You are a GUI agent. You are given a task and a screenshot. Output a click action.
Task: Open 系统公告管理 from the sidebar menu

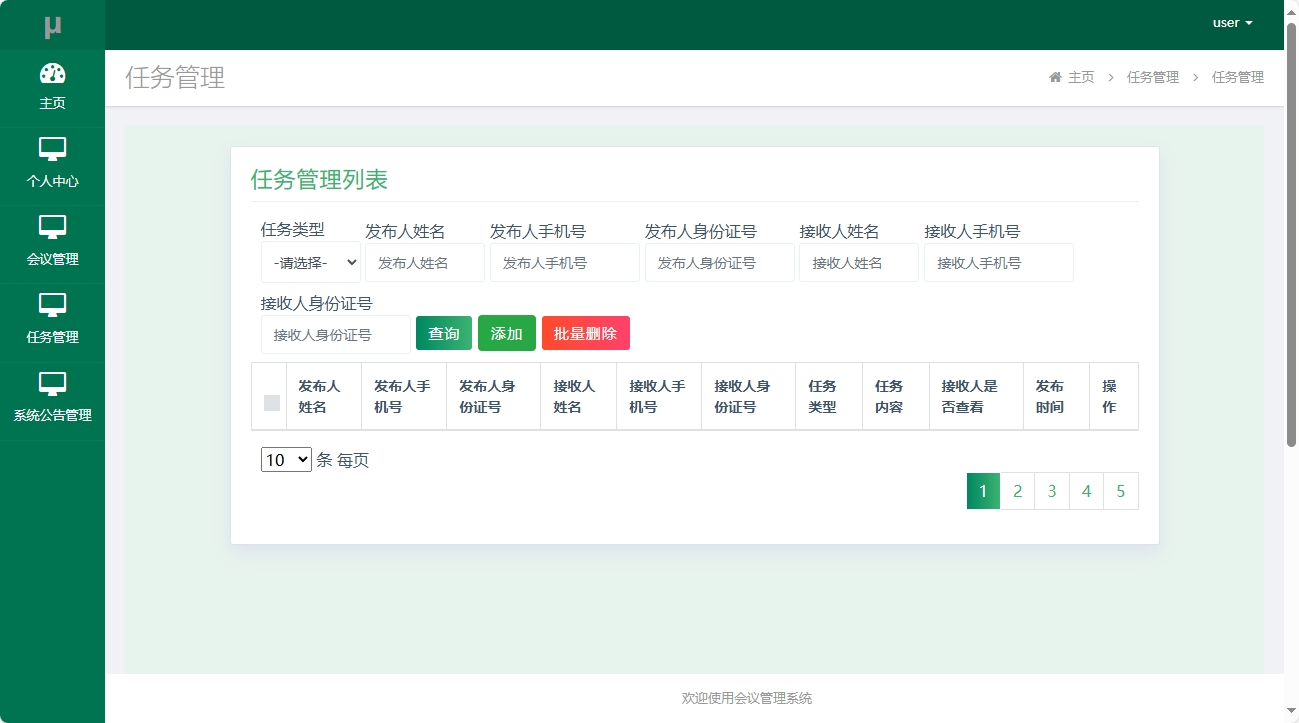point(53,399)
